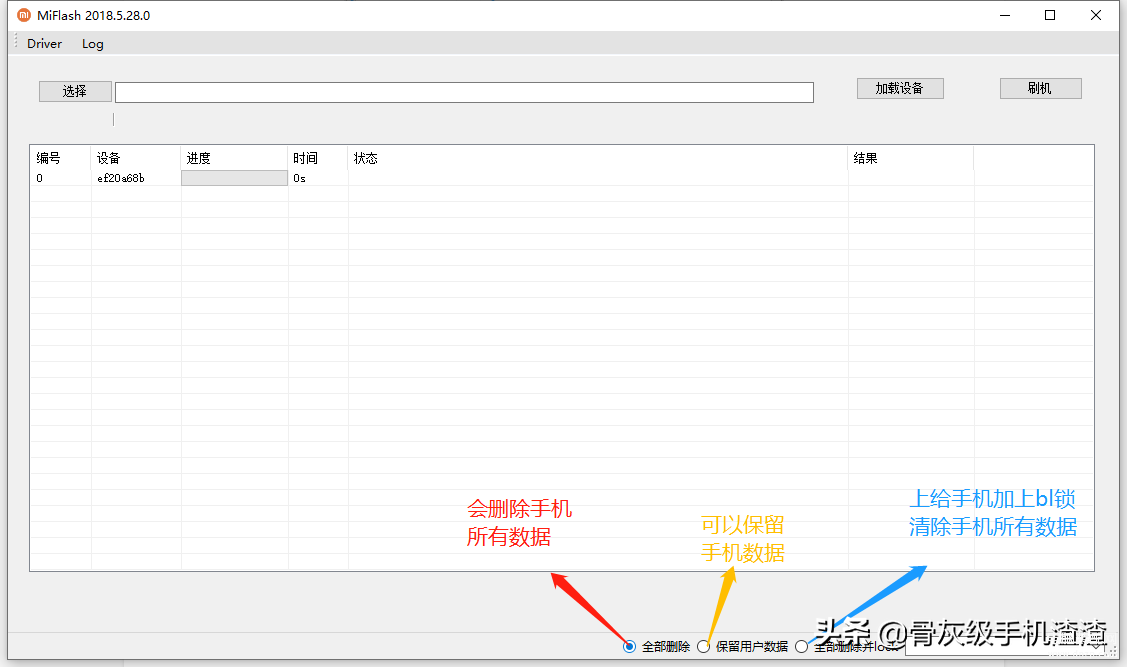Image resolution: width=1127 pixels, height=667 pixels.
Task: Select the 全部删除并lock radio option
Action: 801,646
